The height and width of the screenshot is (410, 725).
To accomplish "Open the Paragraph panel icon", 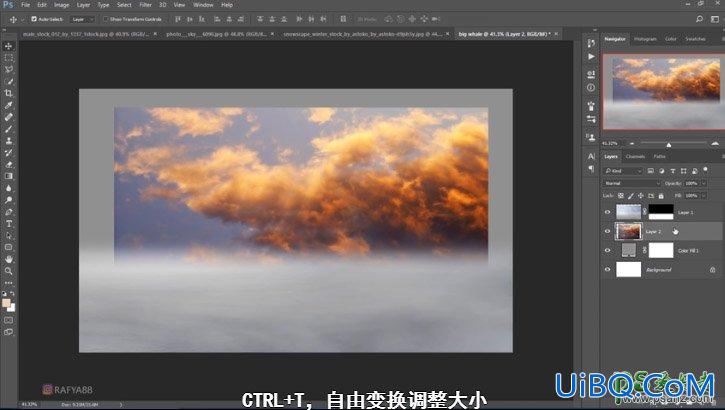I will pos(591,169).
